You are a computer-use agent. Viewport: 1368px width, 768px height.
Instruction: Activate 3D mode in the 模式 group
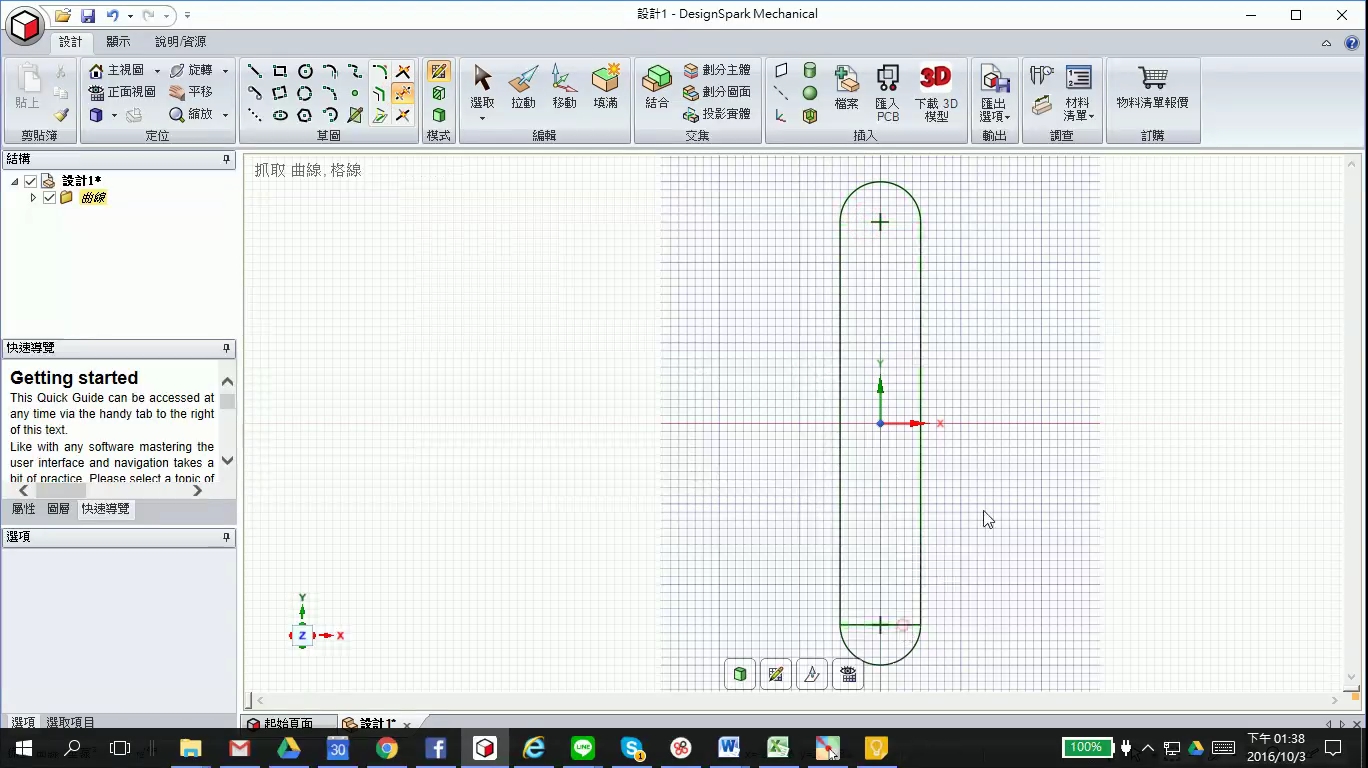[x=438, y=115]
